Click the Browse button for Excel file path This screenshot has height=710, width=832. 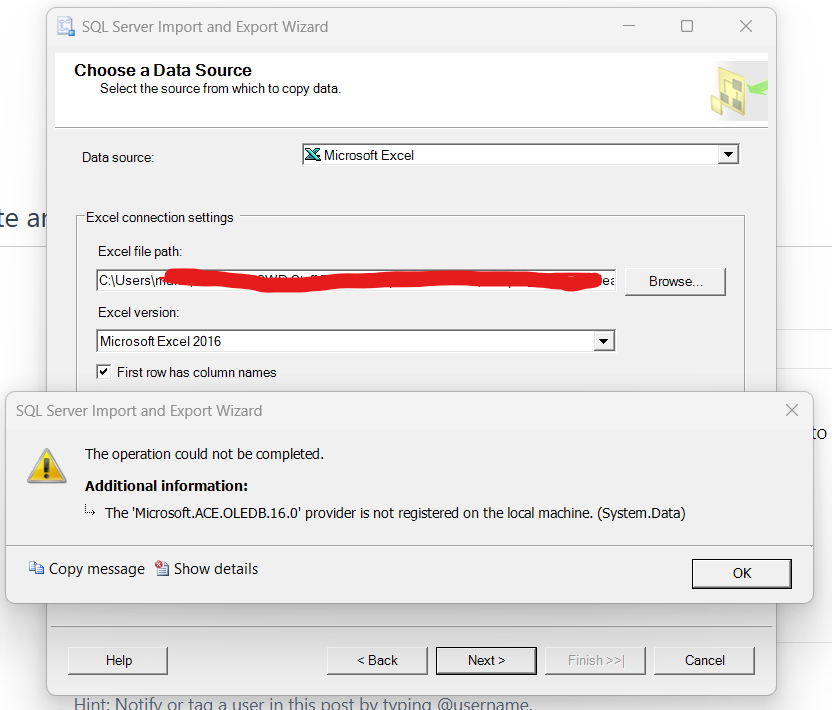[675, 281]
